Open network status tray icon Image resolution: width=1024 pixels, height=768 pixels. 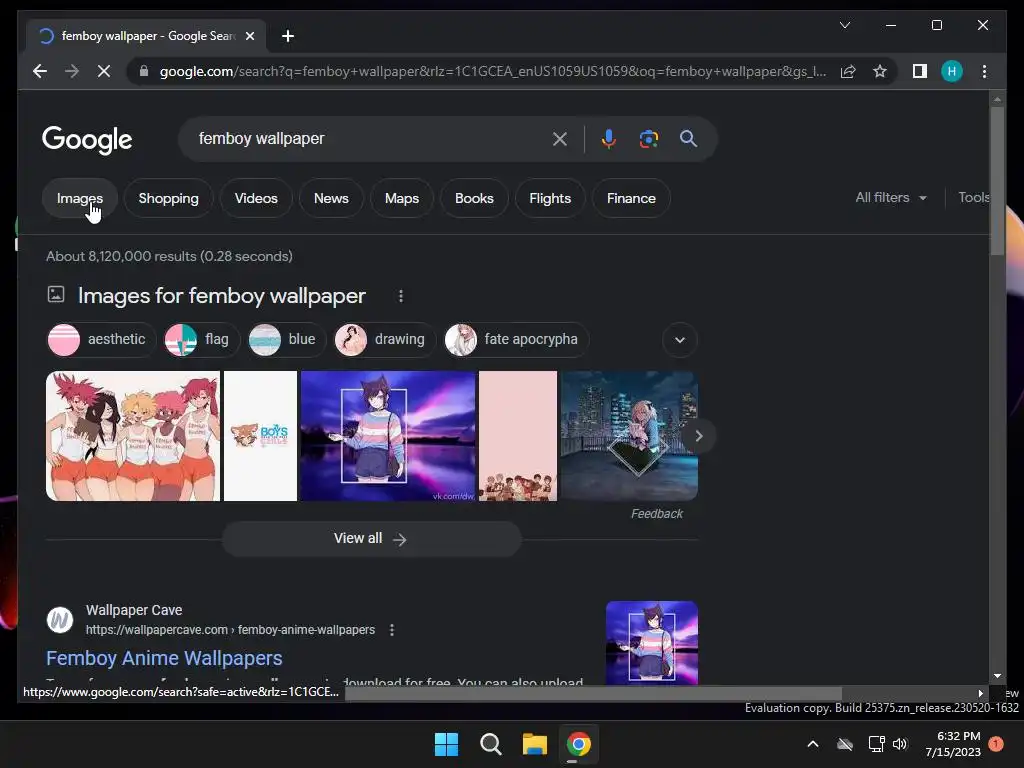pos(876,744)
